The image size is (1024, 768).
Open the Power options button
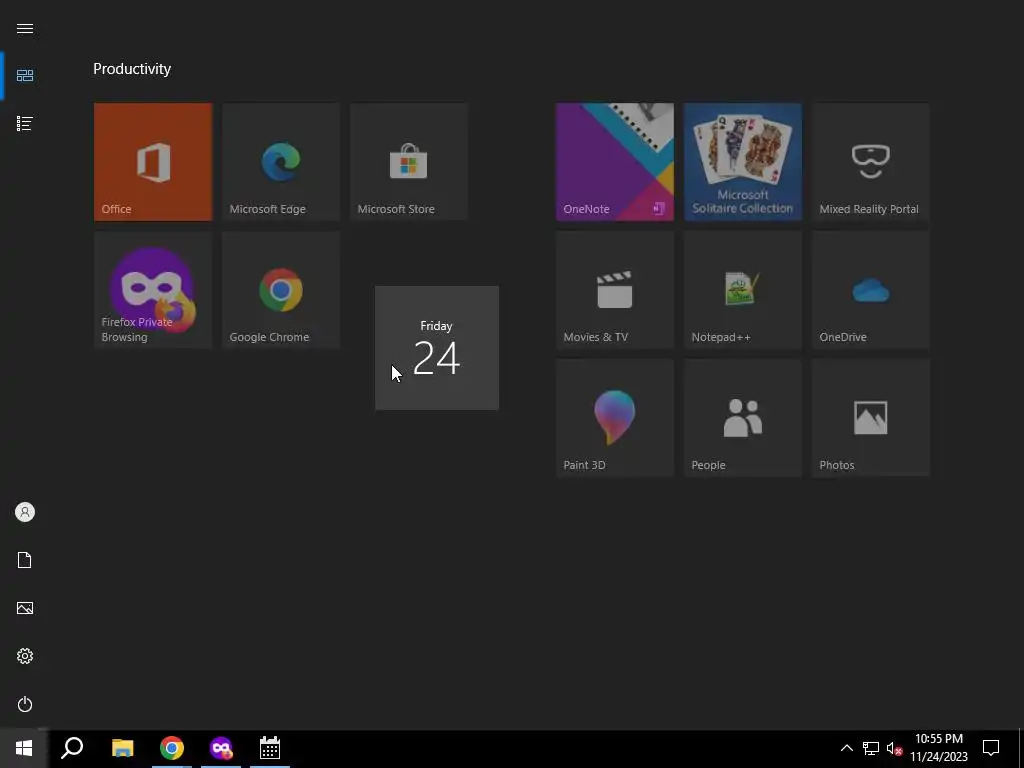pyautogui.click(x=25, y=704)
